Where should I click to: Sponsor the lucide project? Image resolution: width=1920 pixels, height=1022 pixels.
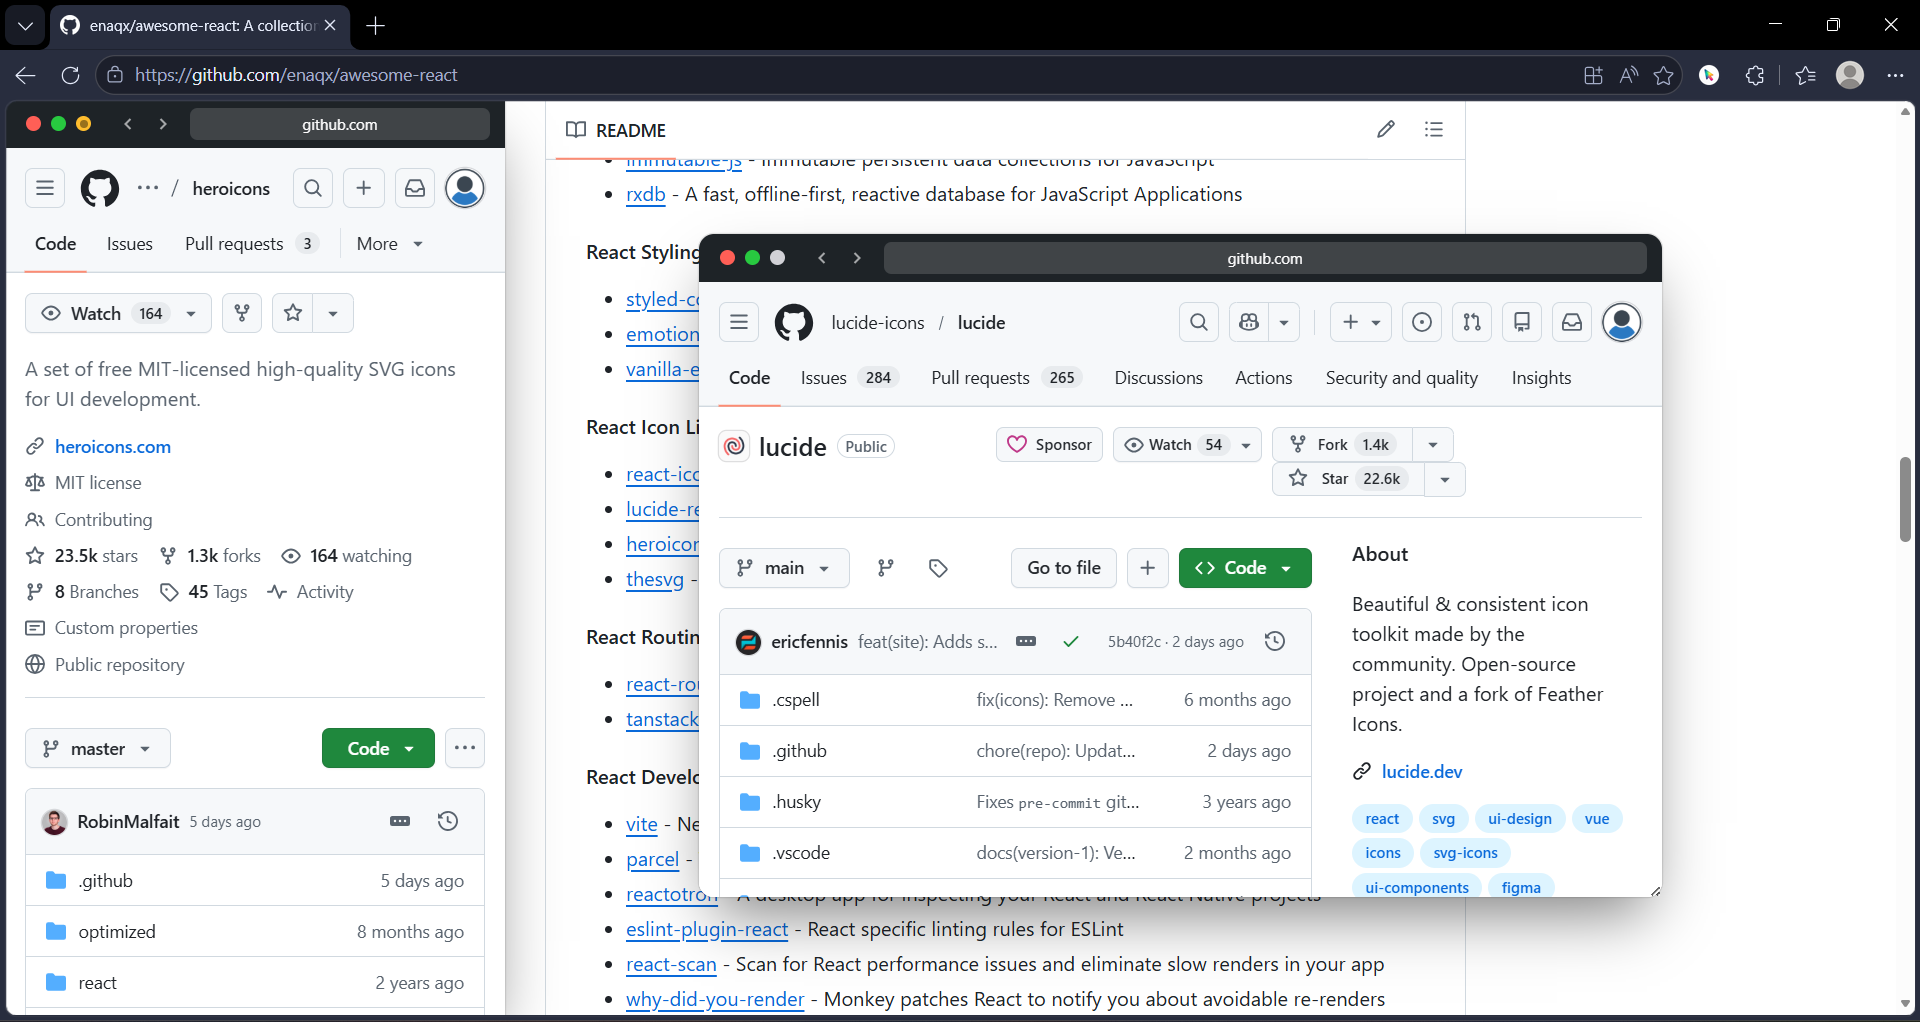tap(1050, 445)
